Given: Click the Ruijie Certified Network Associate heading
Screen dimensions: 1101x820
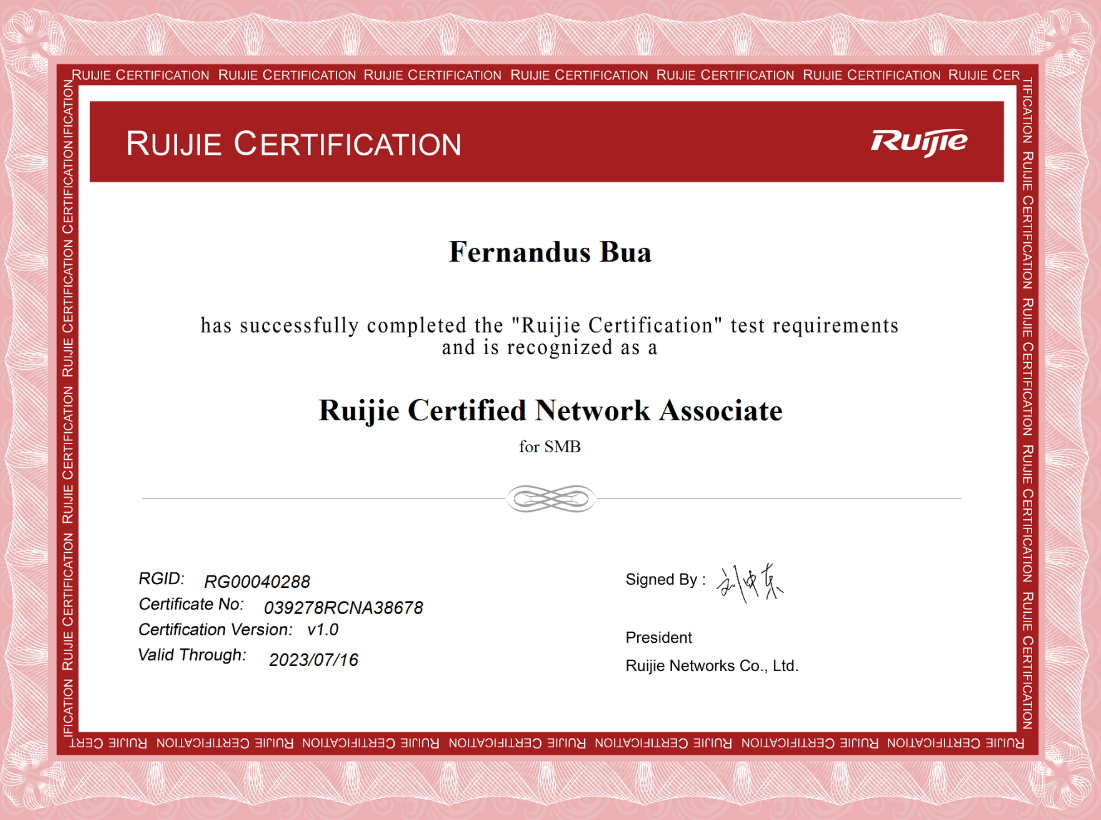Looking at the screenshot, I should (x=550, y=410).
